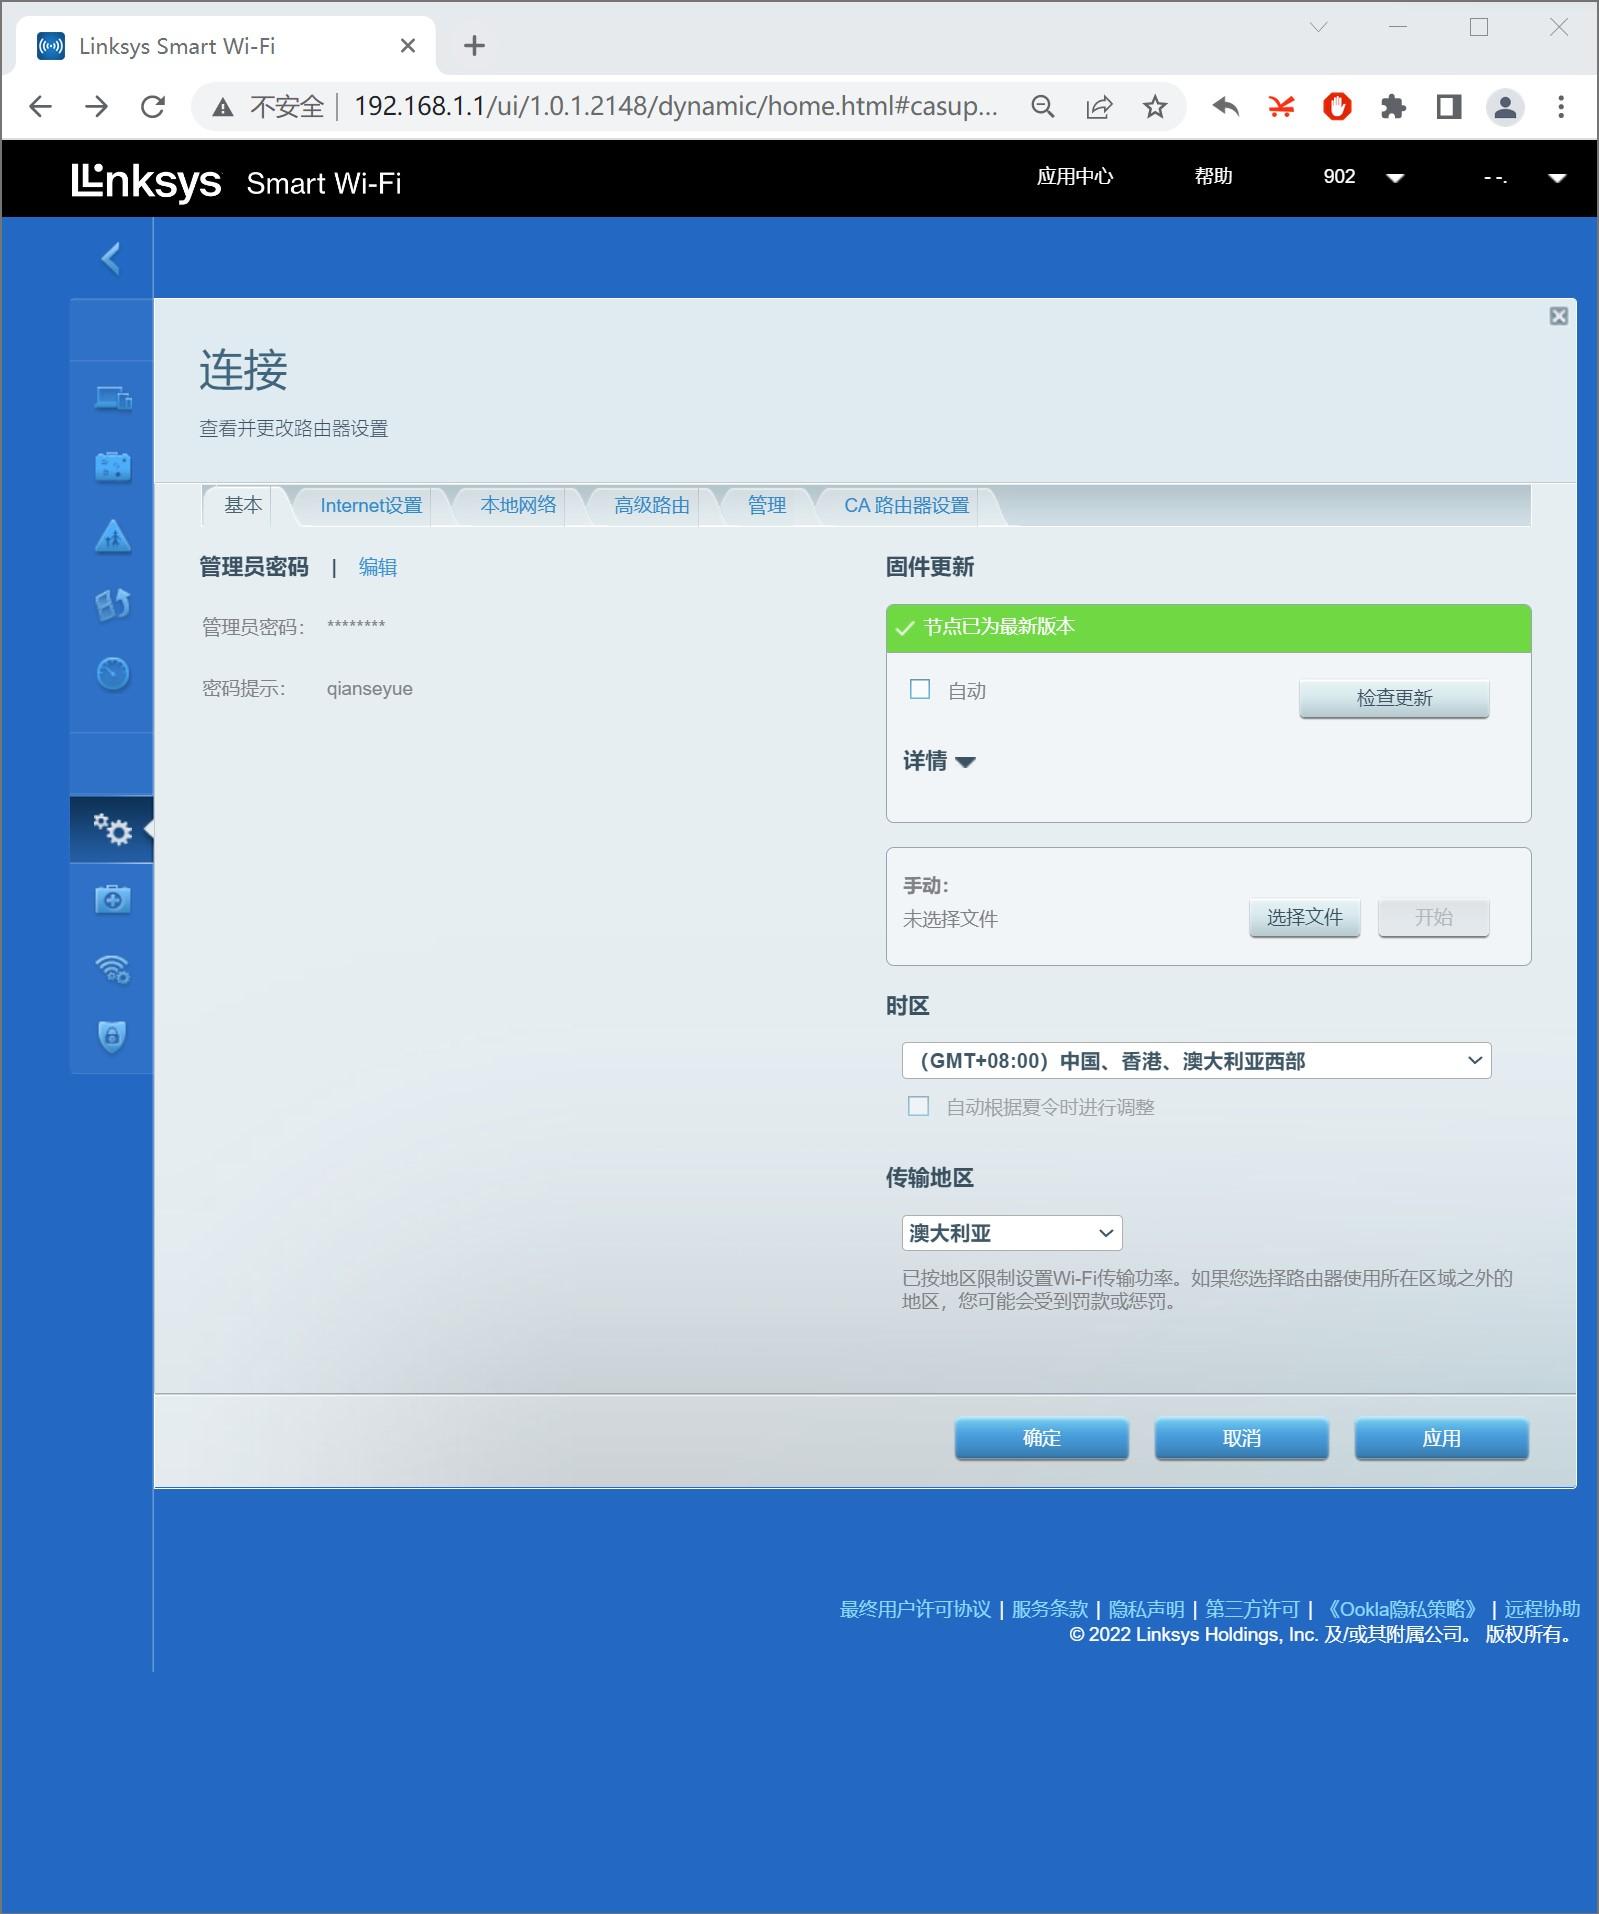
Task: Click the reply-arrow extension icon
Action: [1225, 106]
